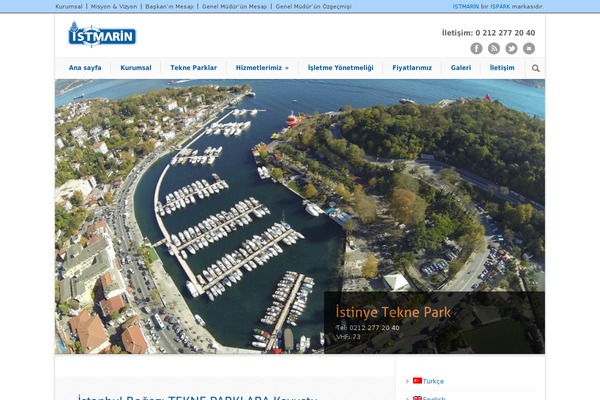Expand the Hizmetlerimiz menu

[x=262, y=68]
